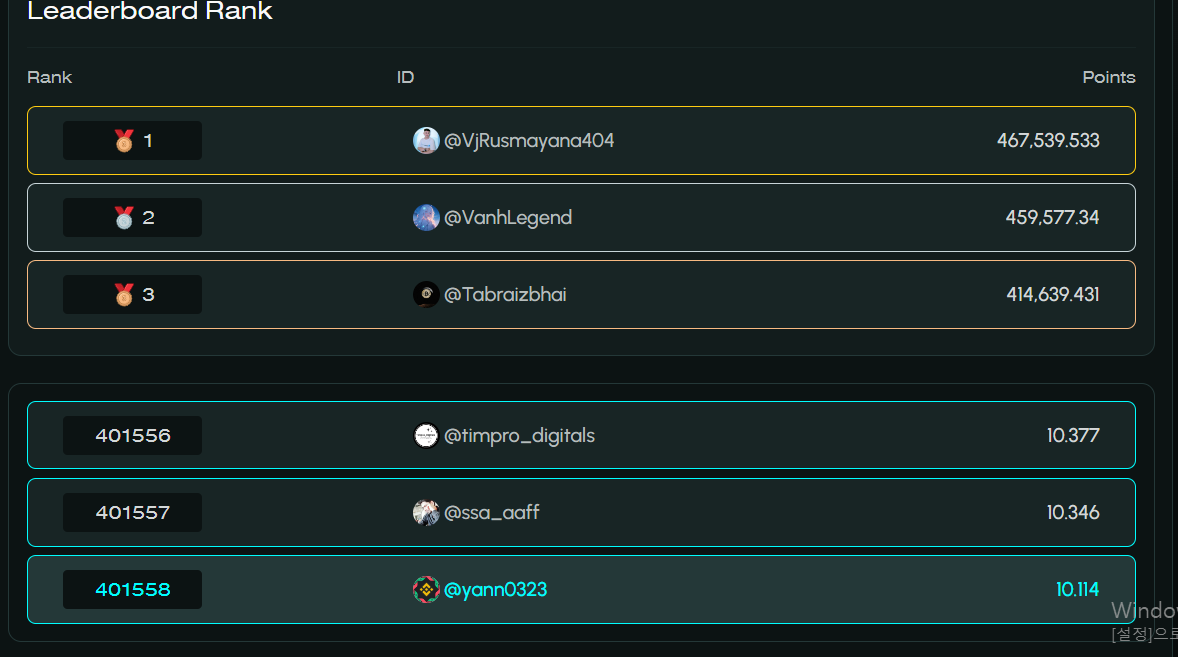Click ssa_aaff's profile picture
The width and height of the screenshot is (1178, 657).
(x=426, y=513)
